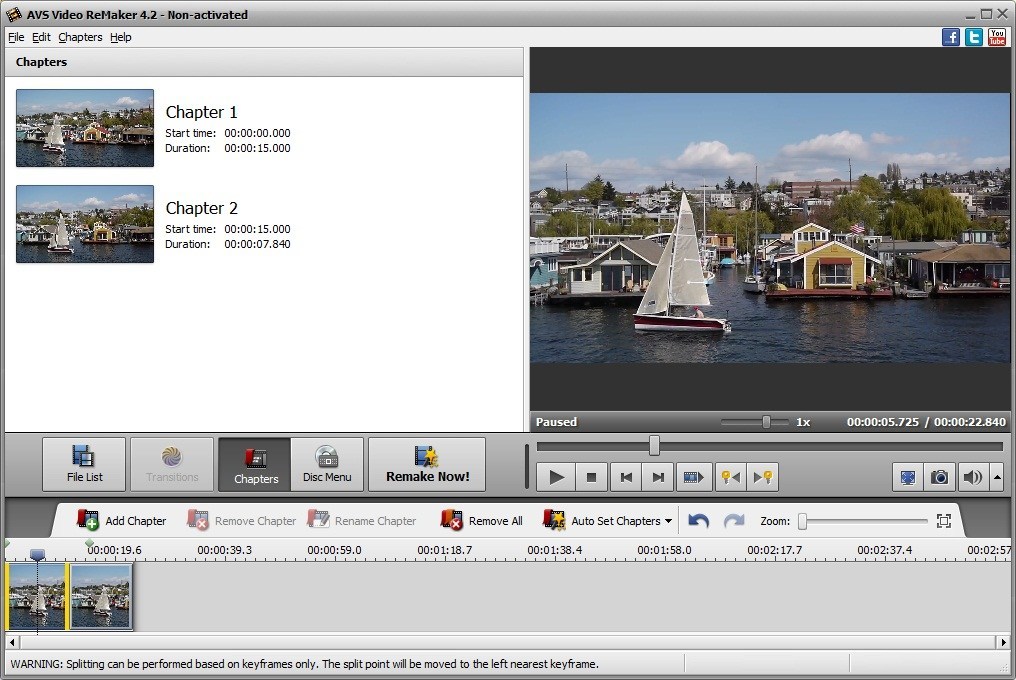Image resolution: width=1016 pixels, height=680 pixels.
Task: Jump to the previous frame
Action: [x=626, y=478]
